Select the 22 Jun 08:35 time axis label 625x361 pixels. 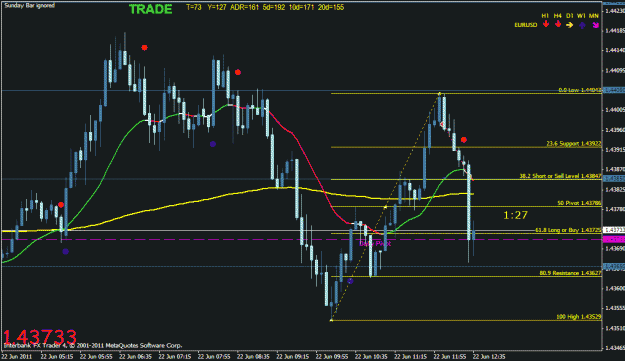[253, 356]
